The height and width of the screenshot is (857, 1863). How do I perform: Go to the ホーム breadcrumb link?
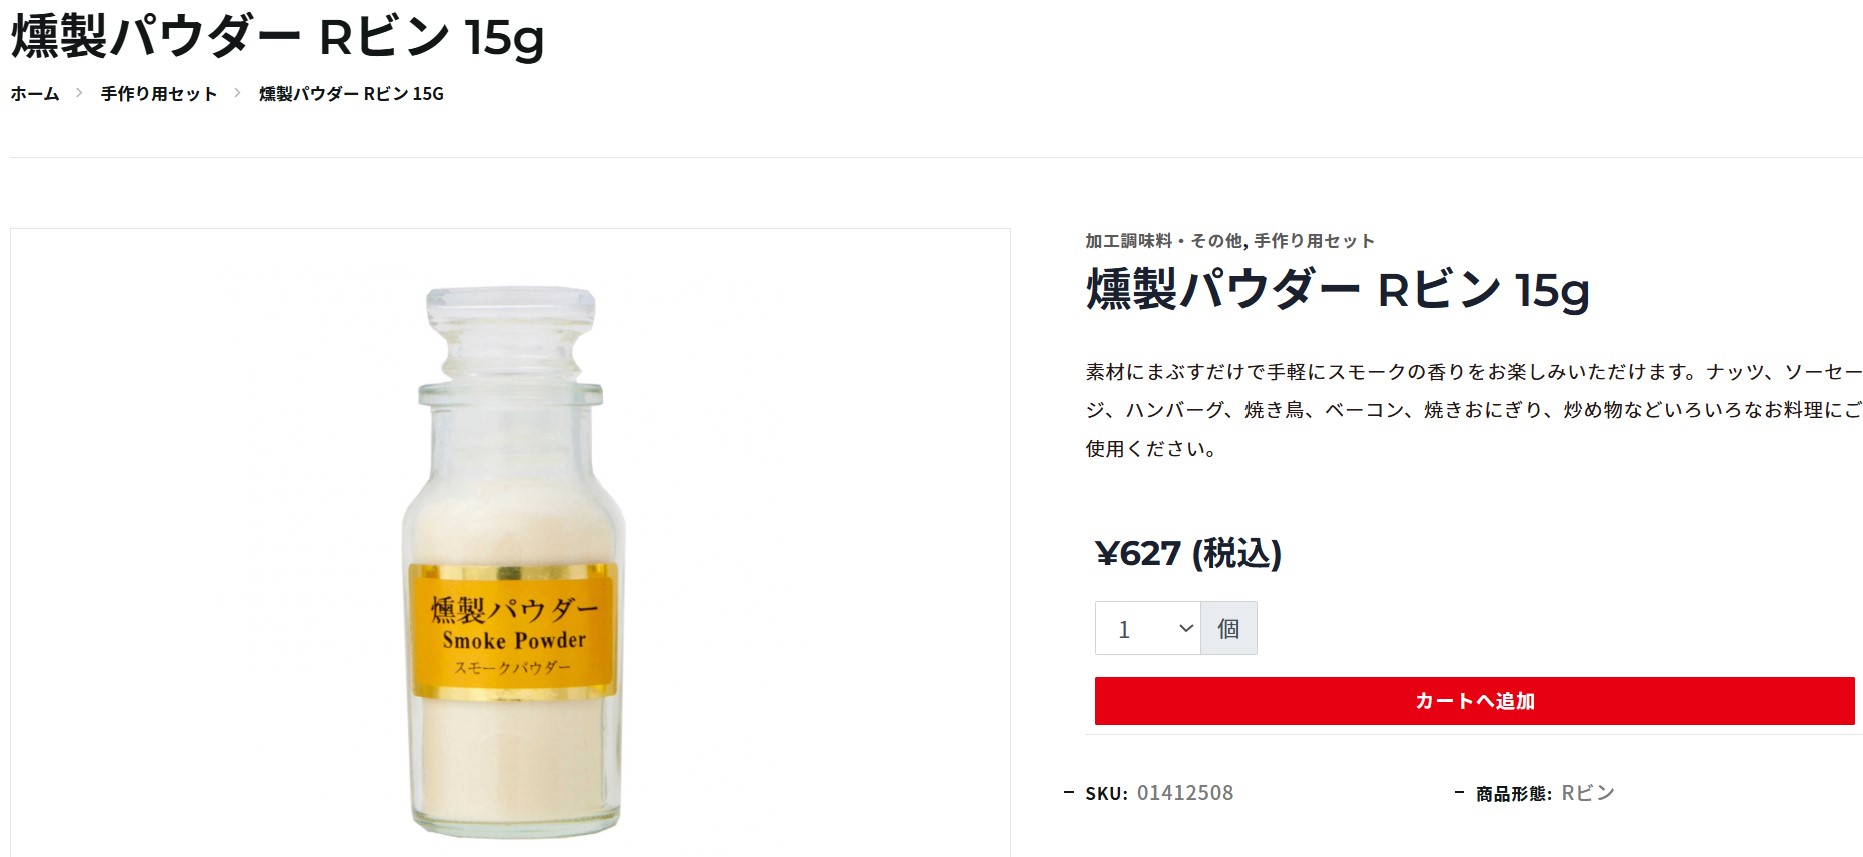click(x=35, y=94)
